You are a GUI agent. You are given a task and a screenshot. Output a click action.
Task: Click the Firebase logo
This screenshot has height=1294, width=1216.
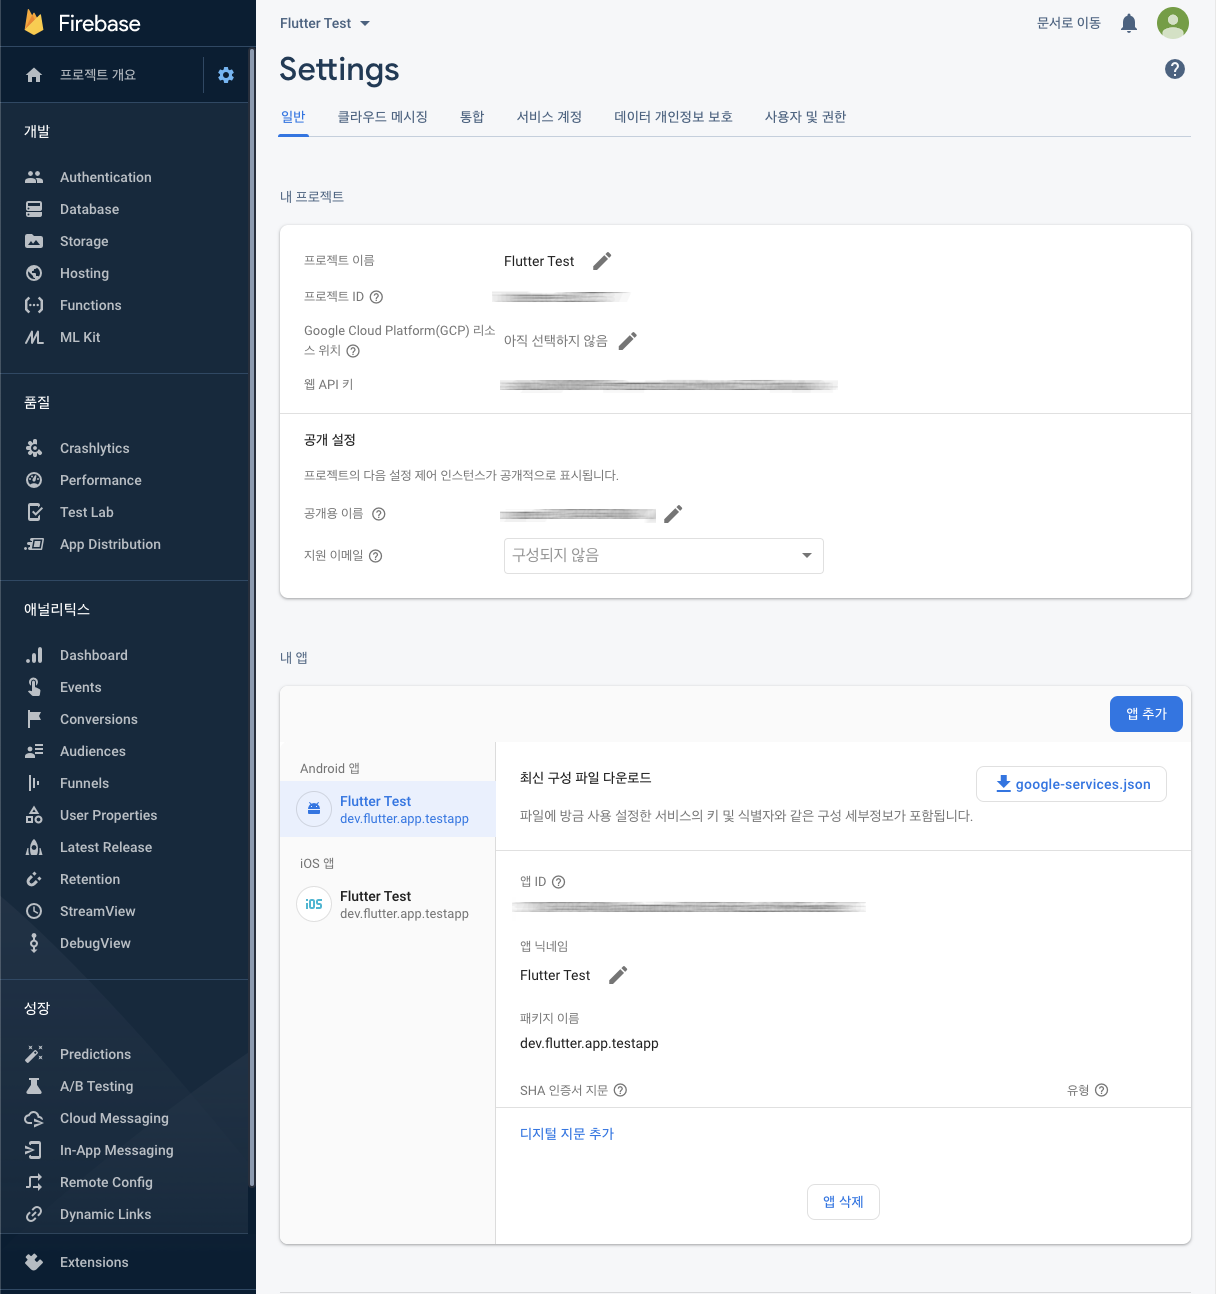[82, 23]
